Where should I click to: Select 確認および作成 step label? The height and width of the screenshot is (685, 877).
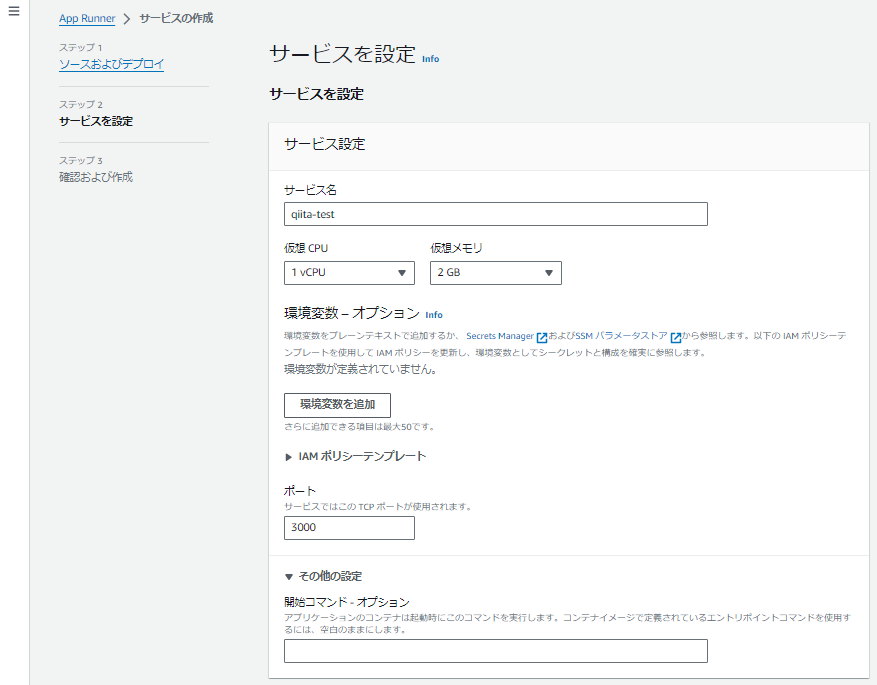[96, 177]
